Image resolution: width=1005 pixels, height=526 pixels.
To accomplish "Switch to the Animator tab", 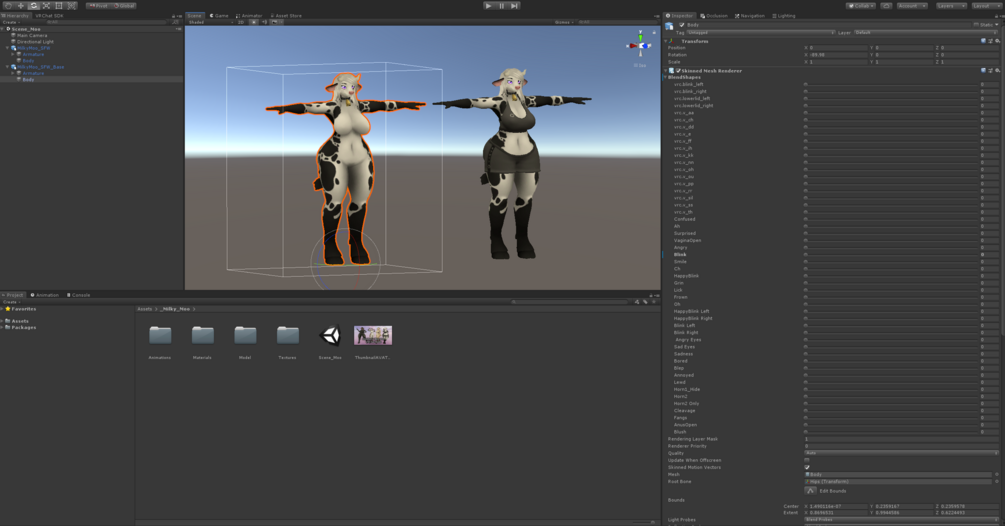I will [249, 15].
